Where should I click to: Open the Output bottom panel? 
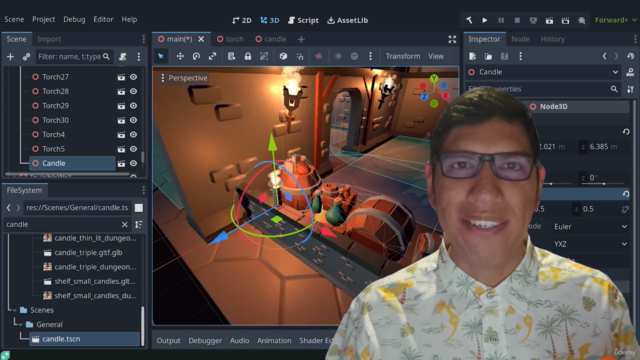(x=168, y=340)
